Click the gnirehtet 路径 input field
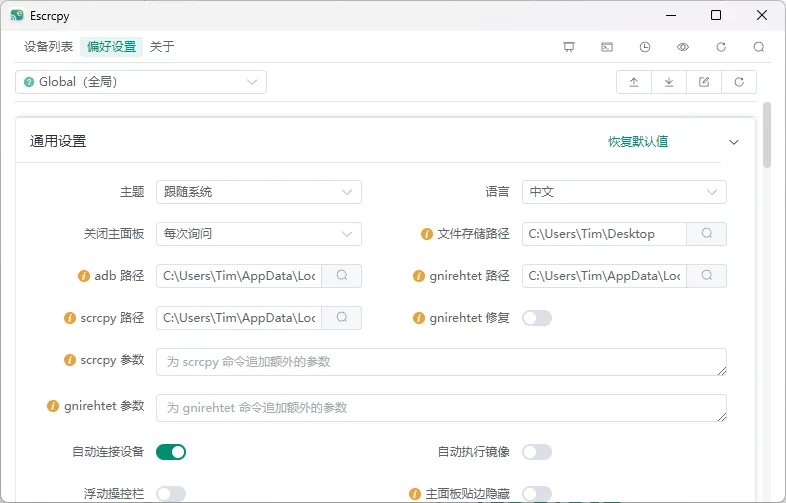Image resolution: width=786 pixels, height=503 pixels. pyautogui.click(x=604, y=276)
